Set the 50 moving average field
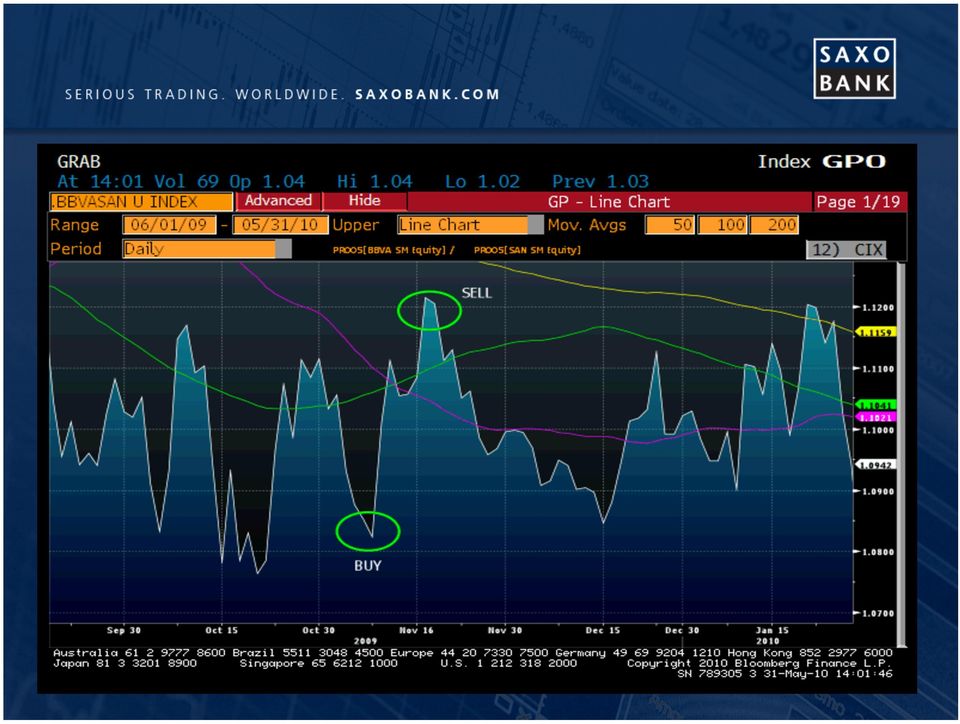 point(669,225)
